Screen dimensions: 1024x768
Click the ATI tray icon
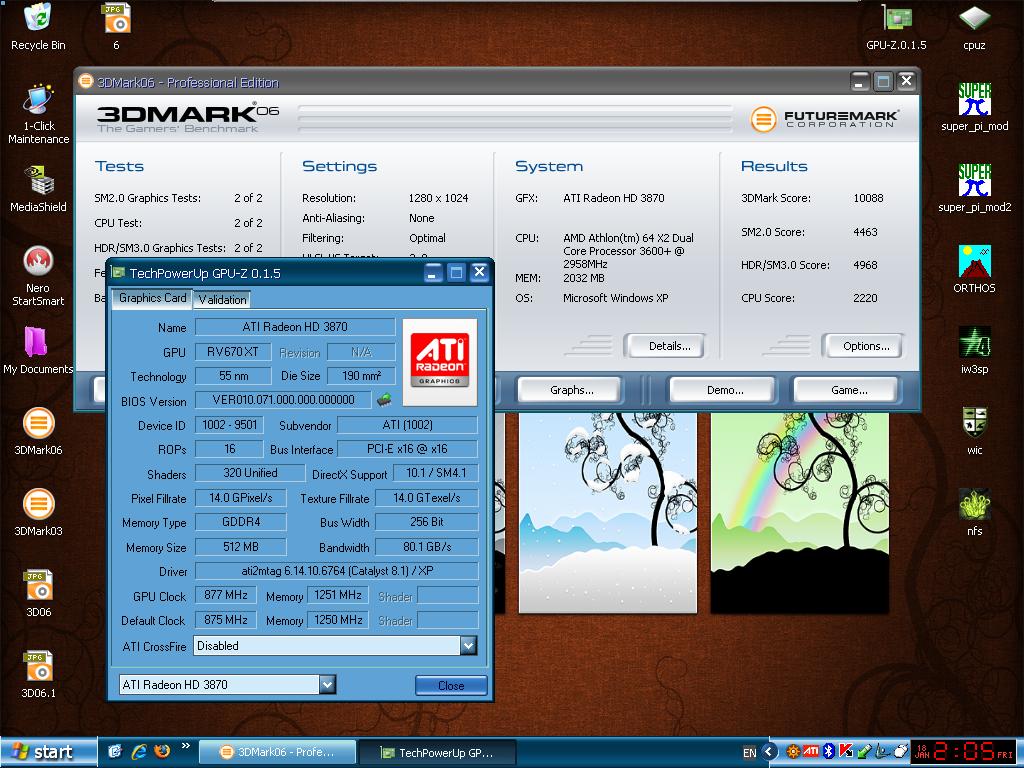point(810,752)
